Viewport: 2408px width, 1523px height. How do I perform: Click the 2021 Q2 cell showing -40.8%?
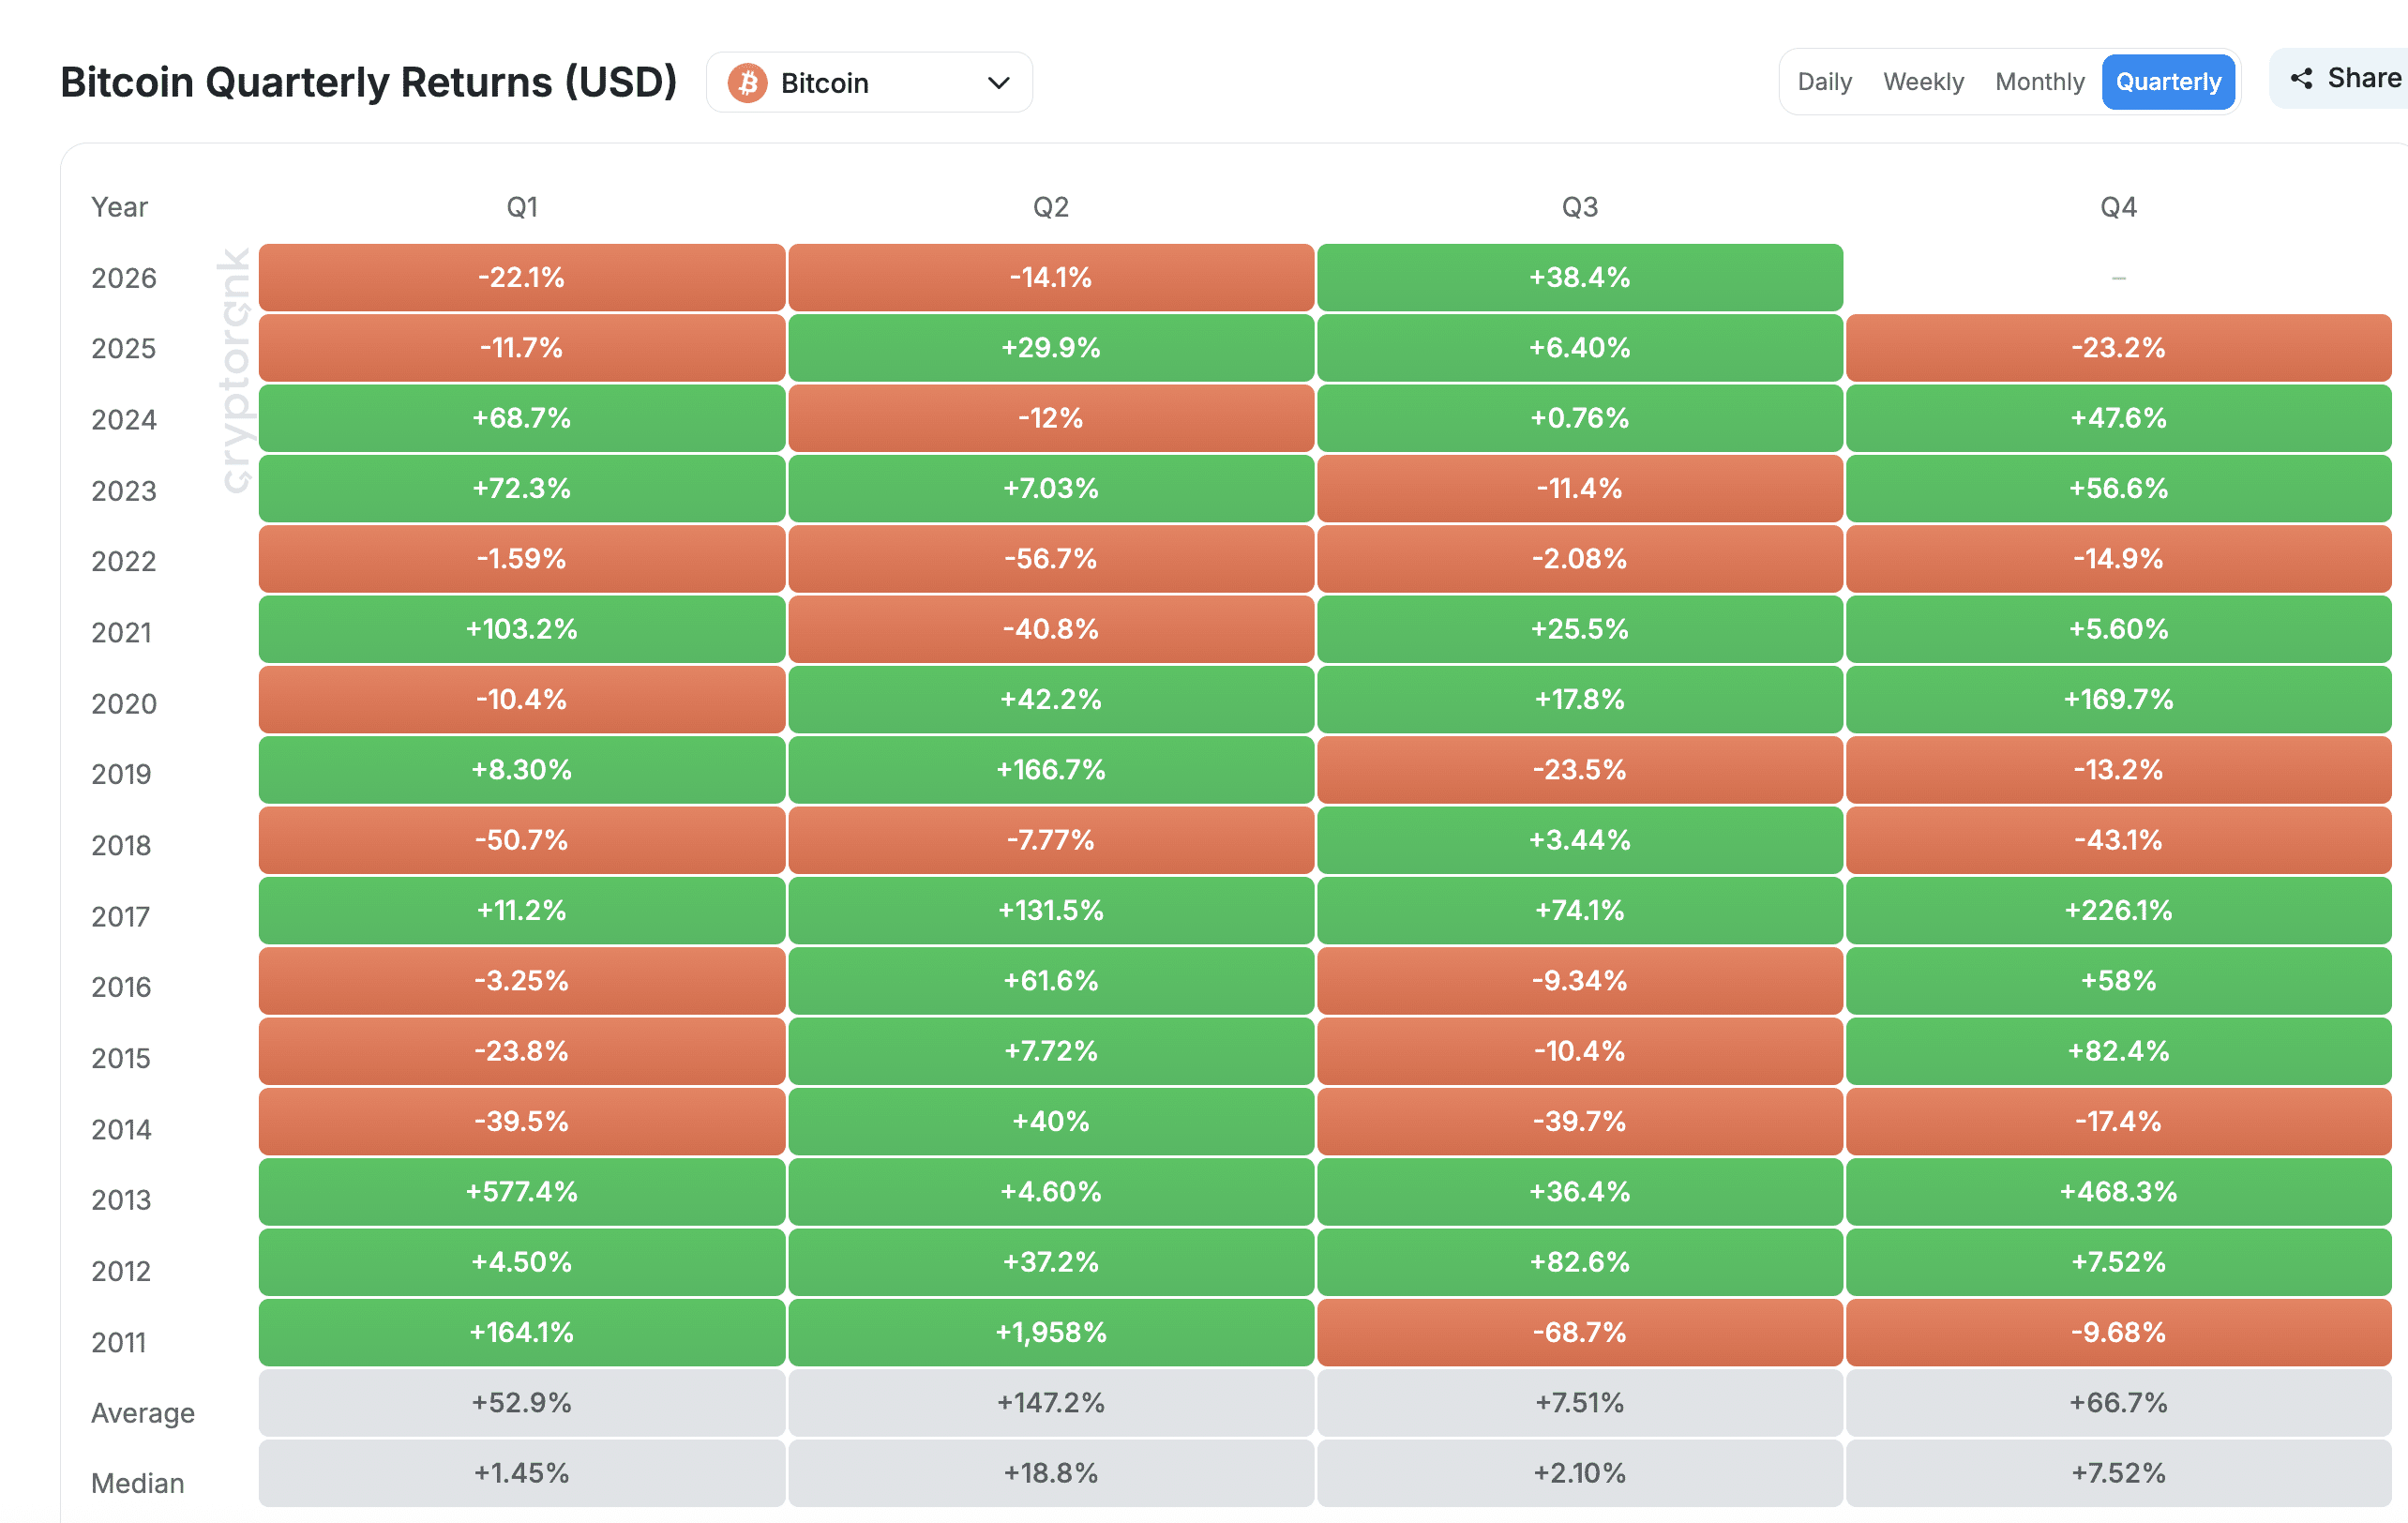pyautogui.click(x=1051, y=629)
